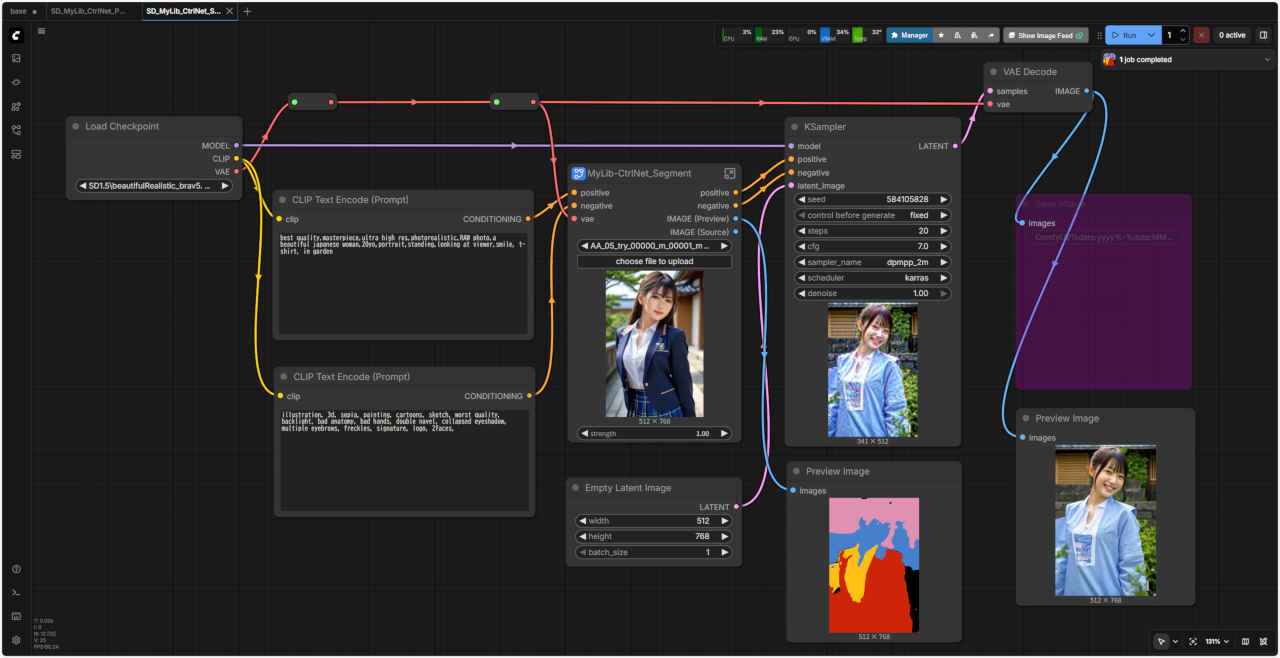The height and width of the screenshot is (658, 1280).
Task: Open the sampler_name dpmpp_2m selector
Action: [x=872, y=262]
